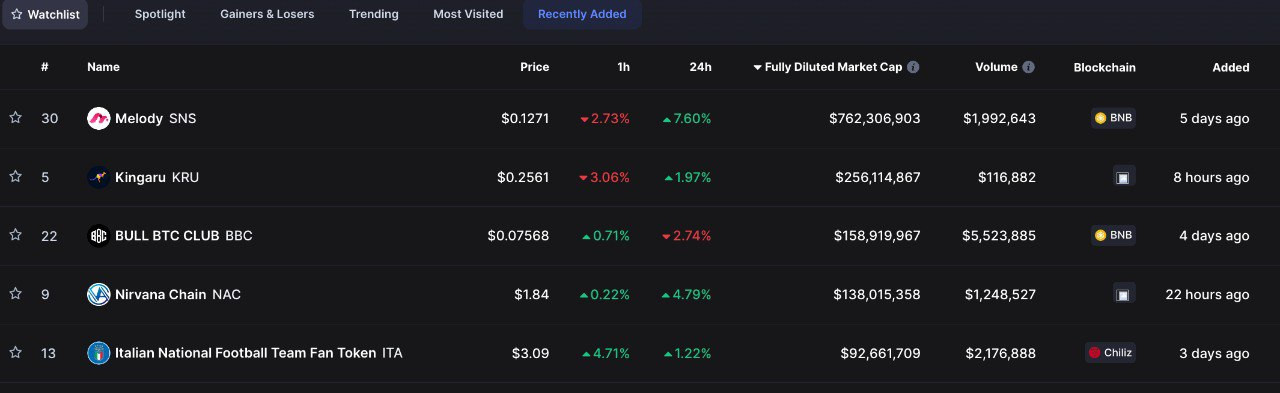The width and height of the screenshot is (1280, 393).
Task: Click the Kingaru kangaroo logo icon
Action: point(98,177)
